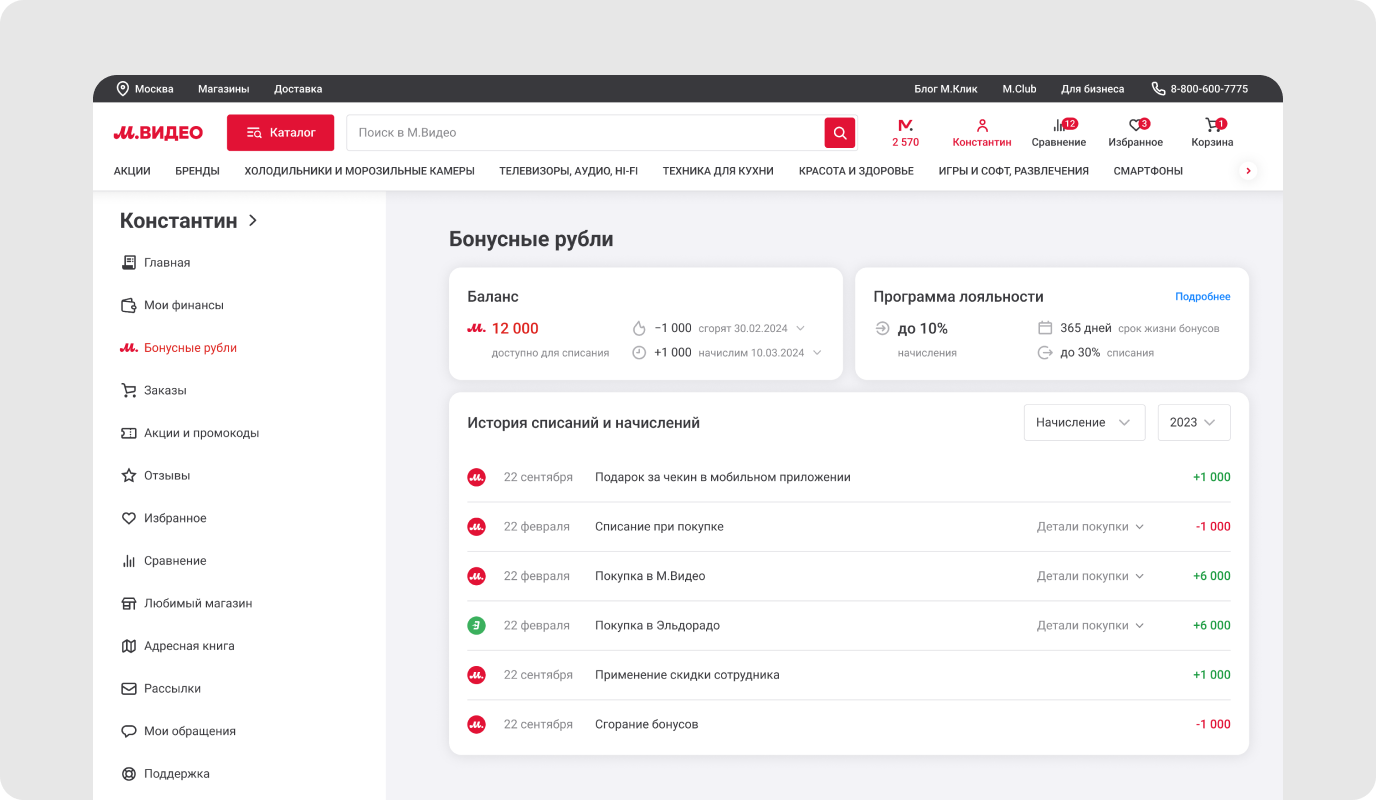Viewport: 1376px width, 800px height.
Task: Open bonus balance icon showing 2 570
Action: tap(906, 132)
